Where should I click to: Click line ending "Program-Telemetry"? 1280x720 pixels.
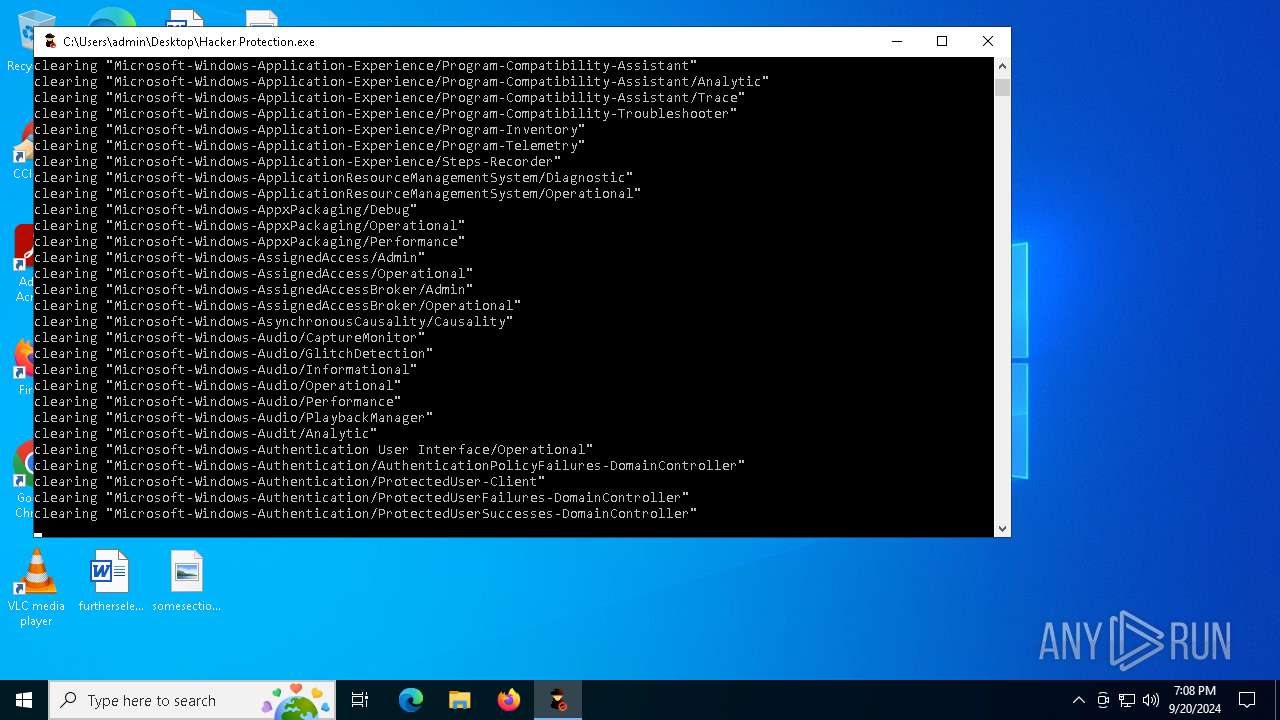[x=309, y=146]
